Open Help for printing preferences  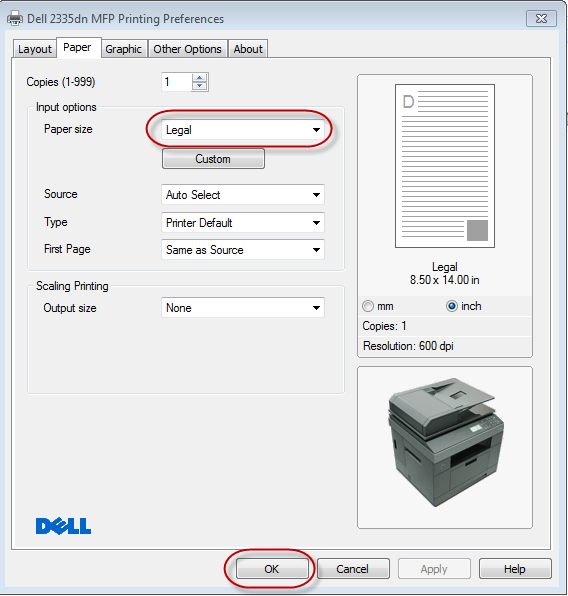[515, 569]
